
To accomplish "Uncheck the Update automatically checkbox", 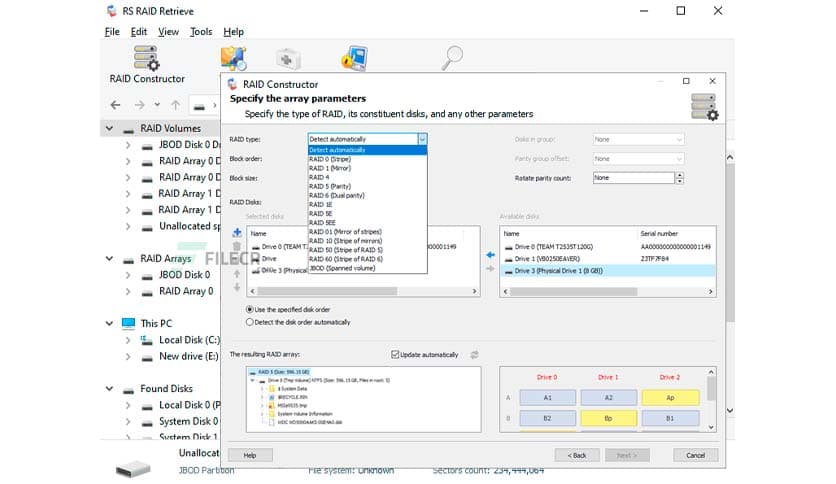I will pyautogui.click(x=396, y=355).
